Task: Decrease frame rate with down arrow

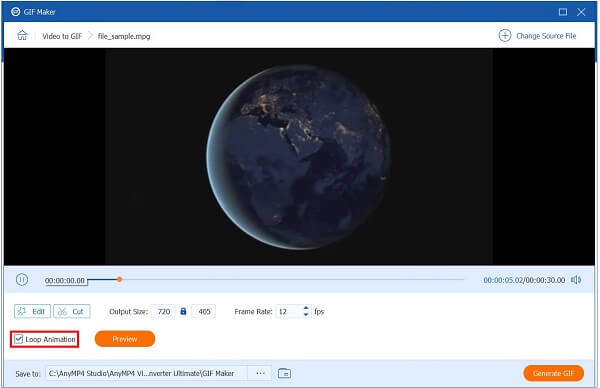Action: tap(306, 315)
